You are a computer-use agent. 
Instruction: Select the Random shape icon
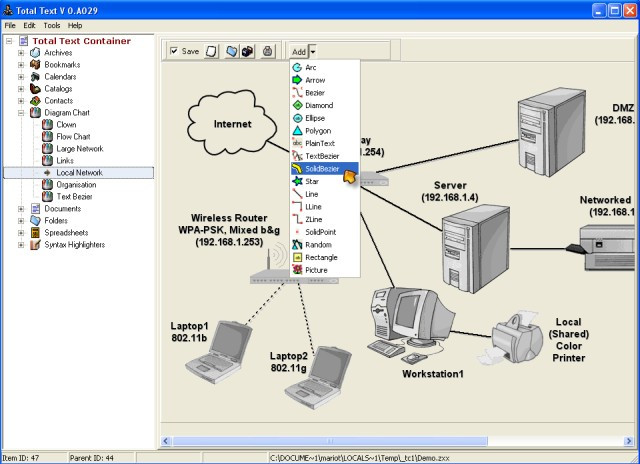pos(298,244)
